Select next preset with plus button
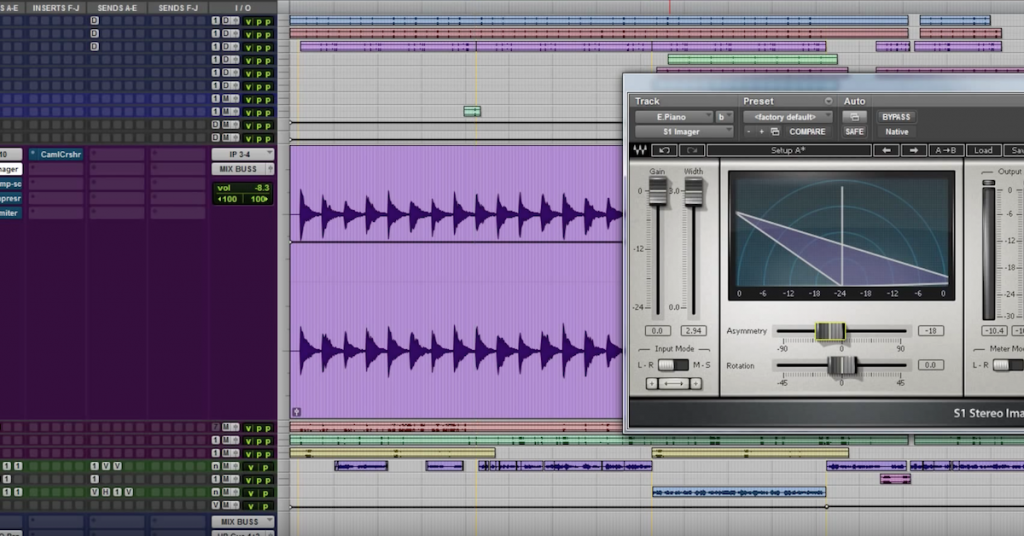 (761, 132)
